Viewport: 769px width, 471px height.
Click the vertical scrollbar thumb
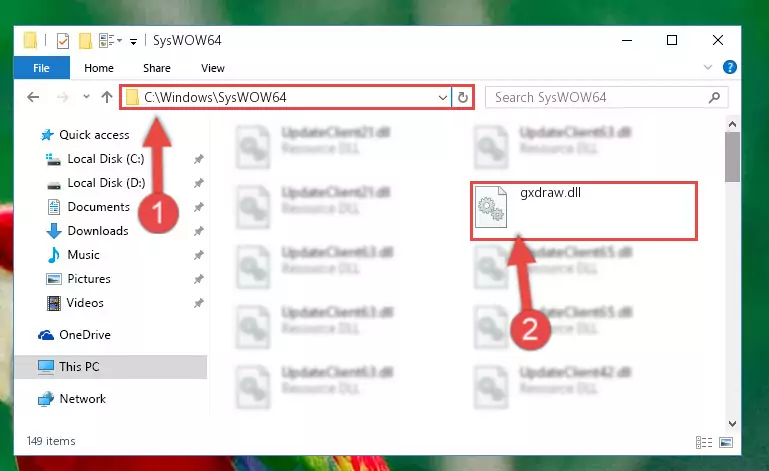pos(732,157)
